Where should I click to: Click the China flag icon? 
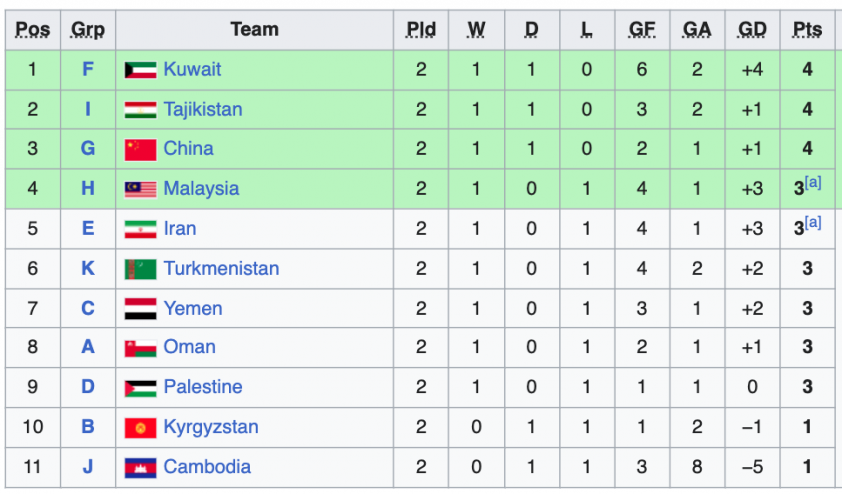click(x=140, y=149)
